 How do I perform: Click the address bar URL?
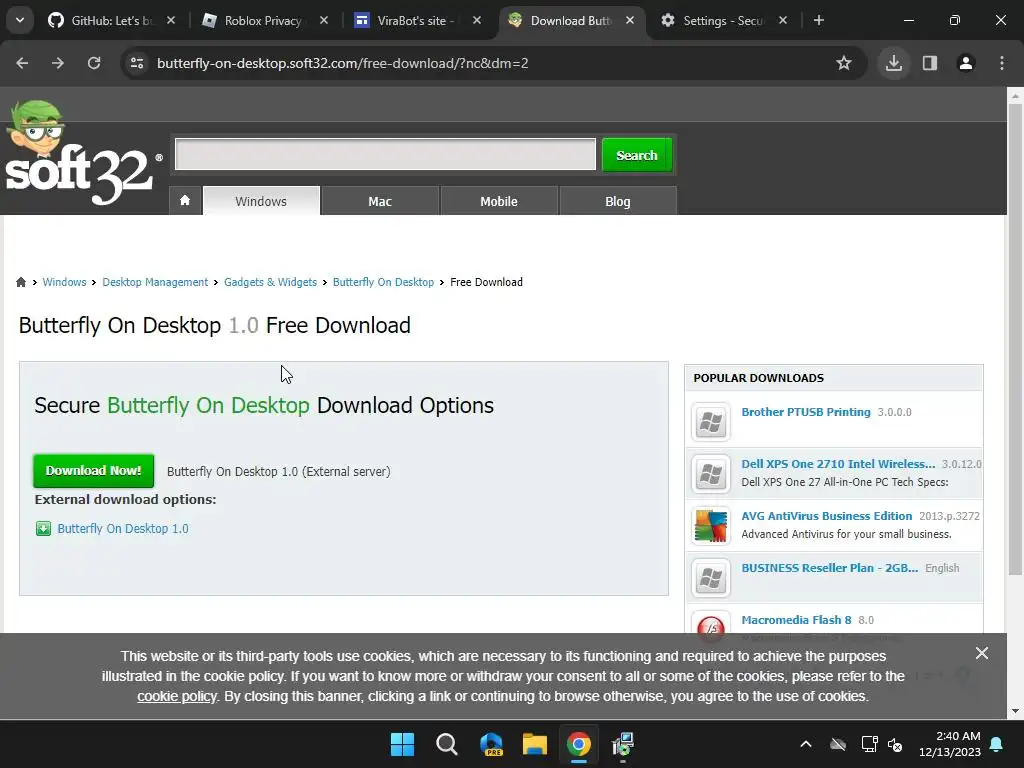click(x=342, y=63)
